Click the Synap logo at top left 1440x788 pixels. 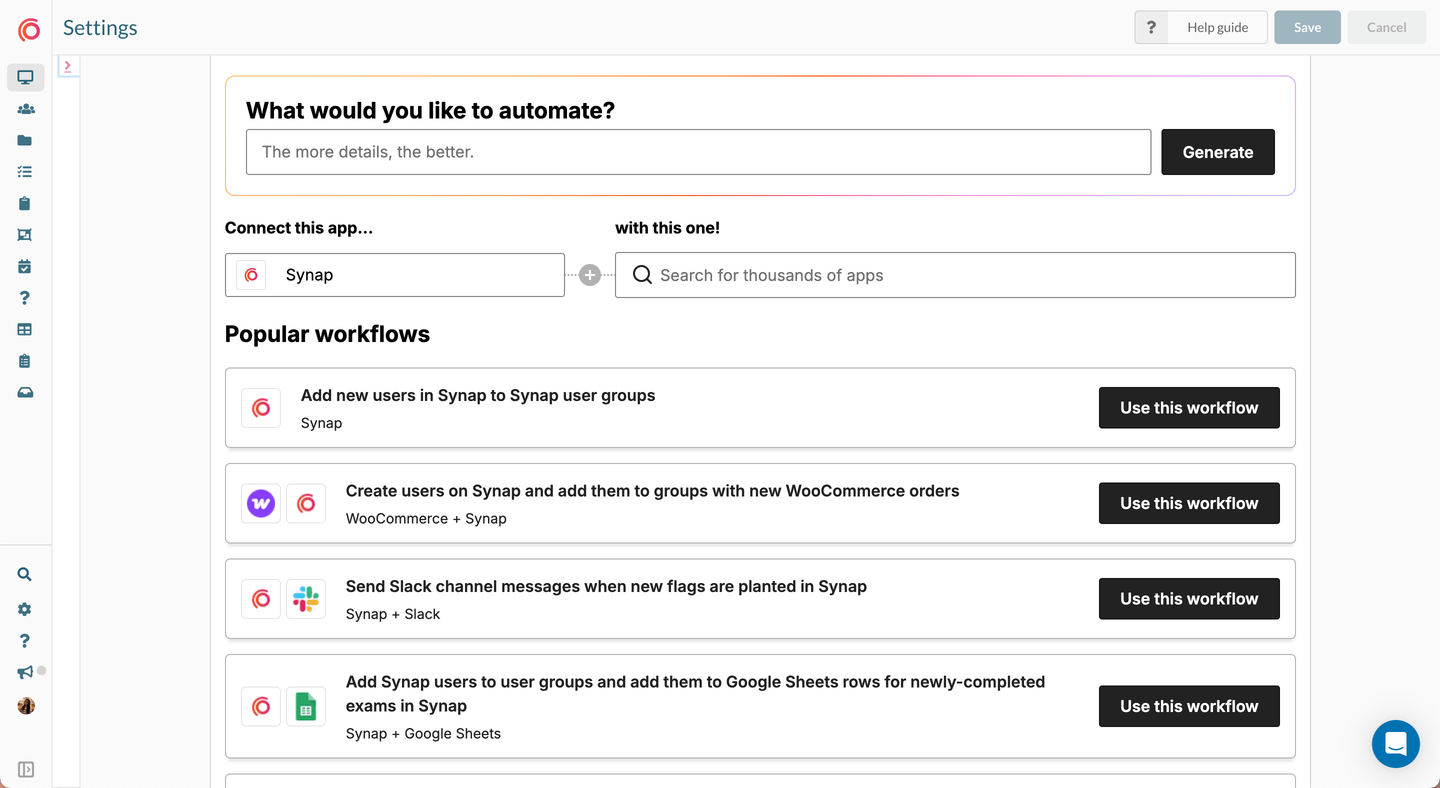(29, 29)
